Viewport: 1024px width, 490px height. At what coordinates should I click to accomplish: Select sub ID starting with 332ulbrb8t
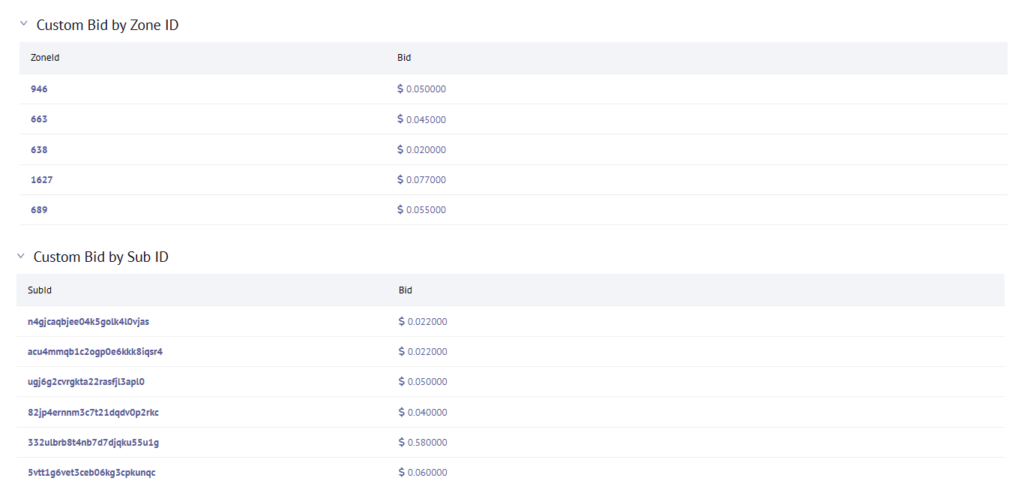(93, 442)
